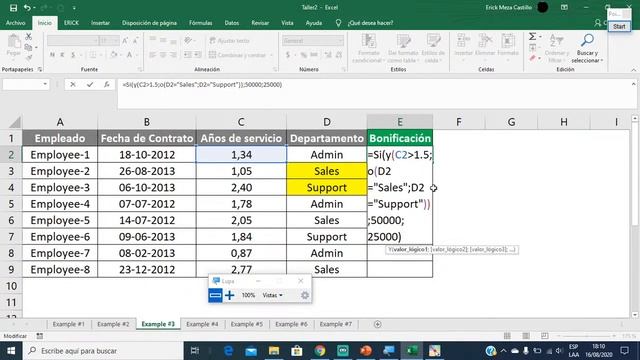Screen dimensions: 640x360
Task: Select row 5 header
Action: [11, 204]
